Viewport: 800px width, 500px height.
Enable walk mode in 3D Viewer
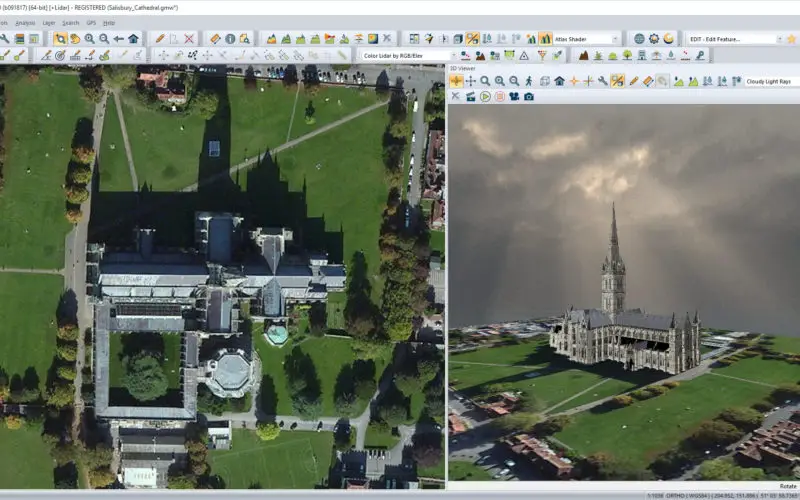(529, 81)
